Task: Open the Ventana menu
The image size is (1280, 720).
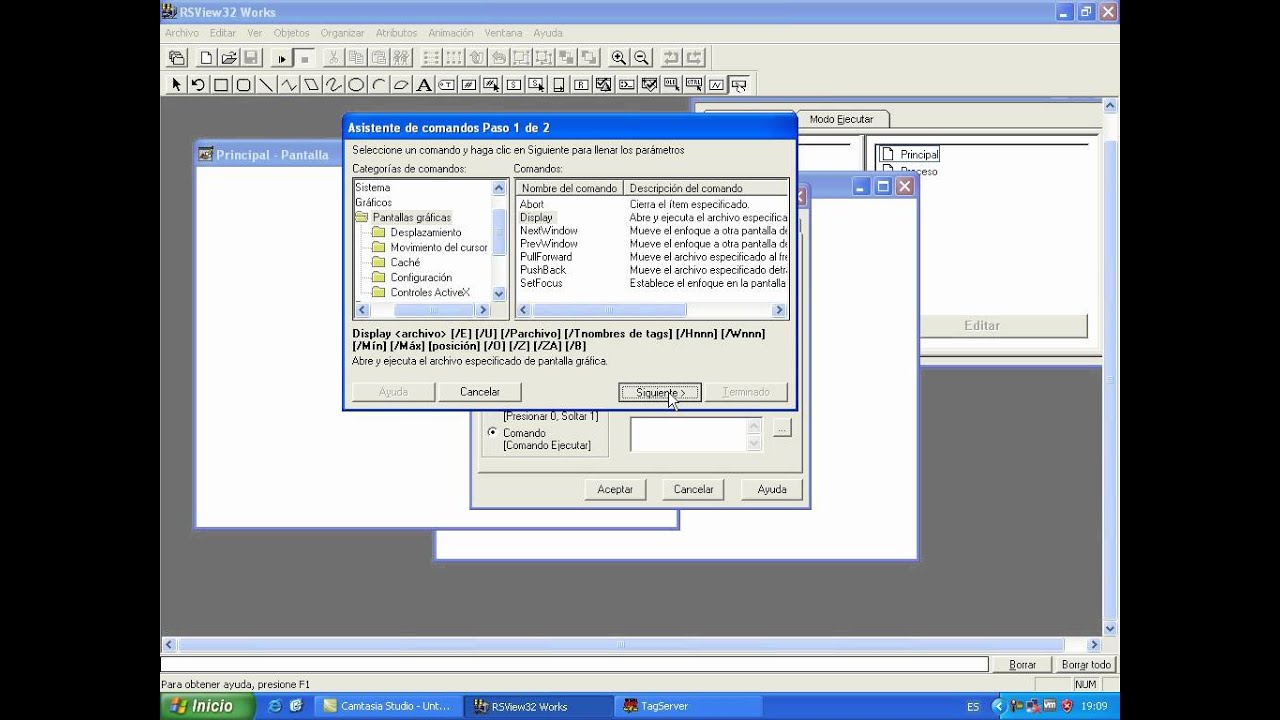Action: click(503, 33)
